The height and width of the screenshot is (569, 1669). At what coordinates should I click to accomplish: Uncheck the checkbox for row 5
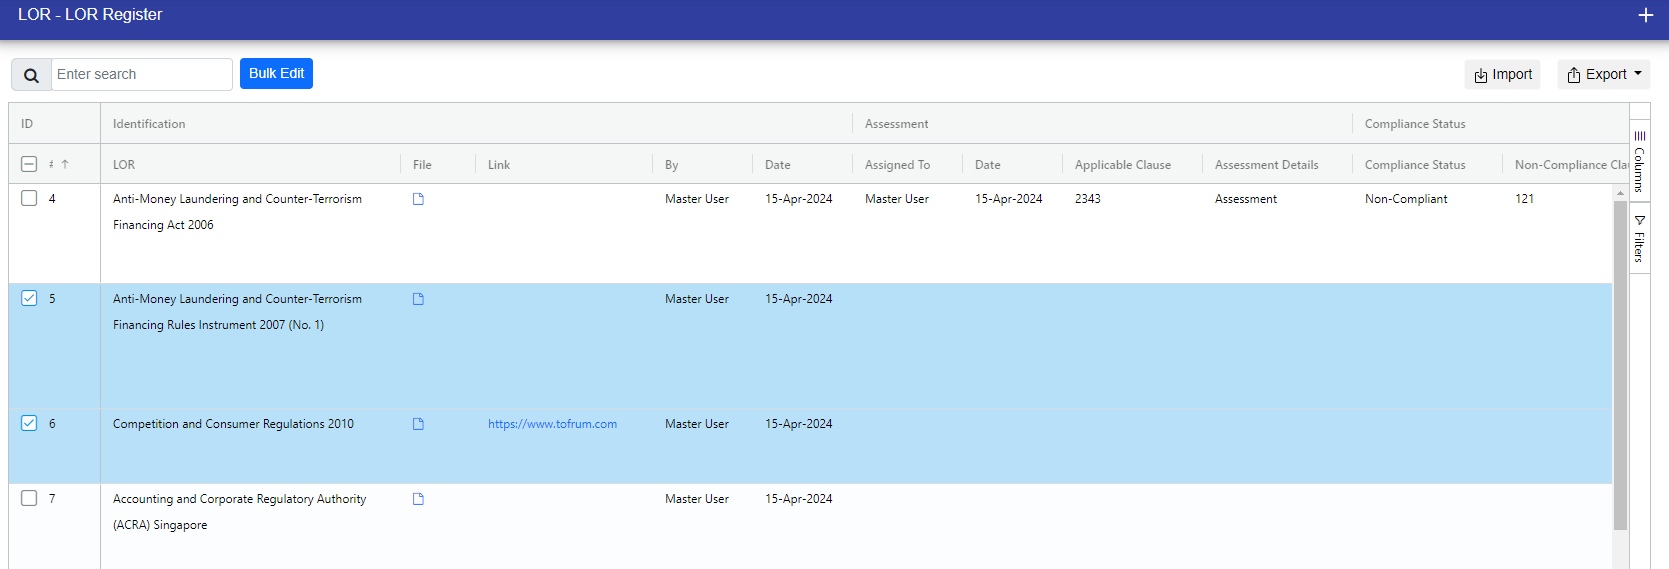point(29,298)
